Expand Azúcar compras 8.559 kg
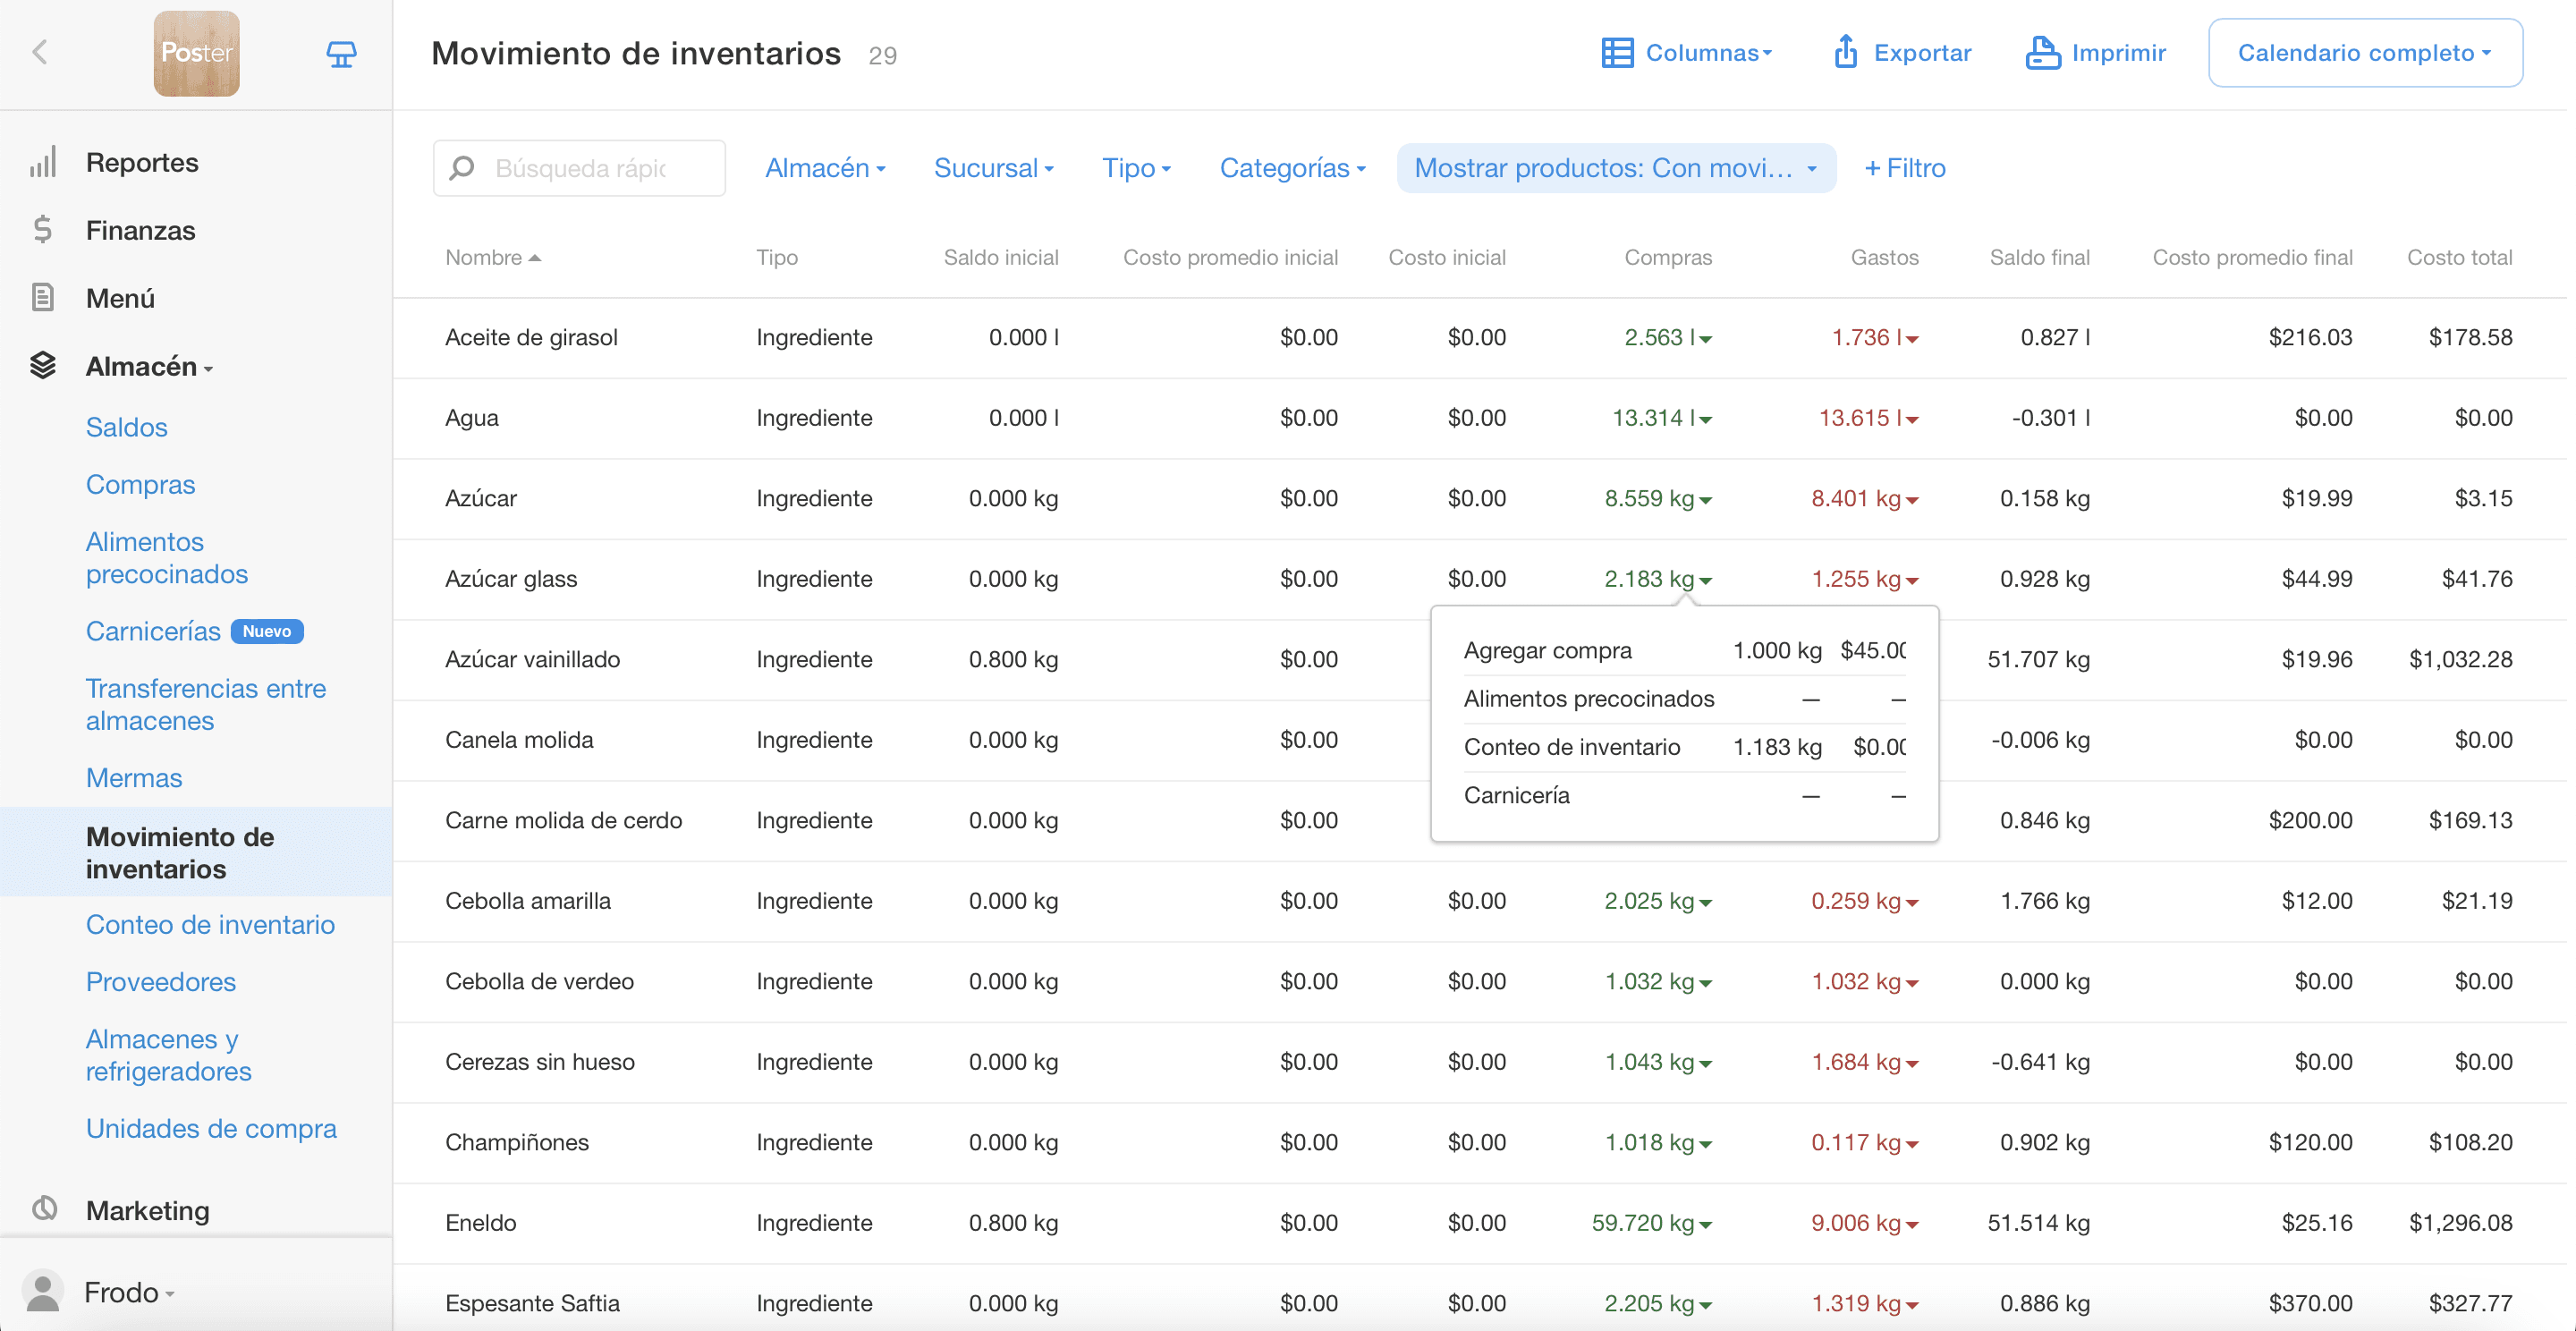Screen dimensions: 2576x1331 tap(1657, 498)
